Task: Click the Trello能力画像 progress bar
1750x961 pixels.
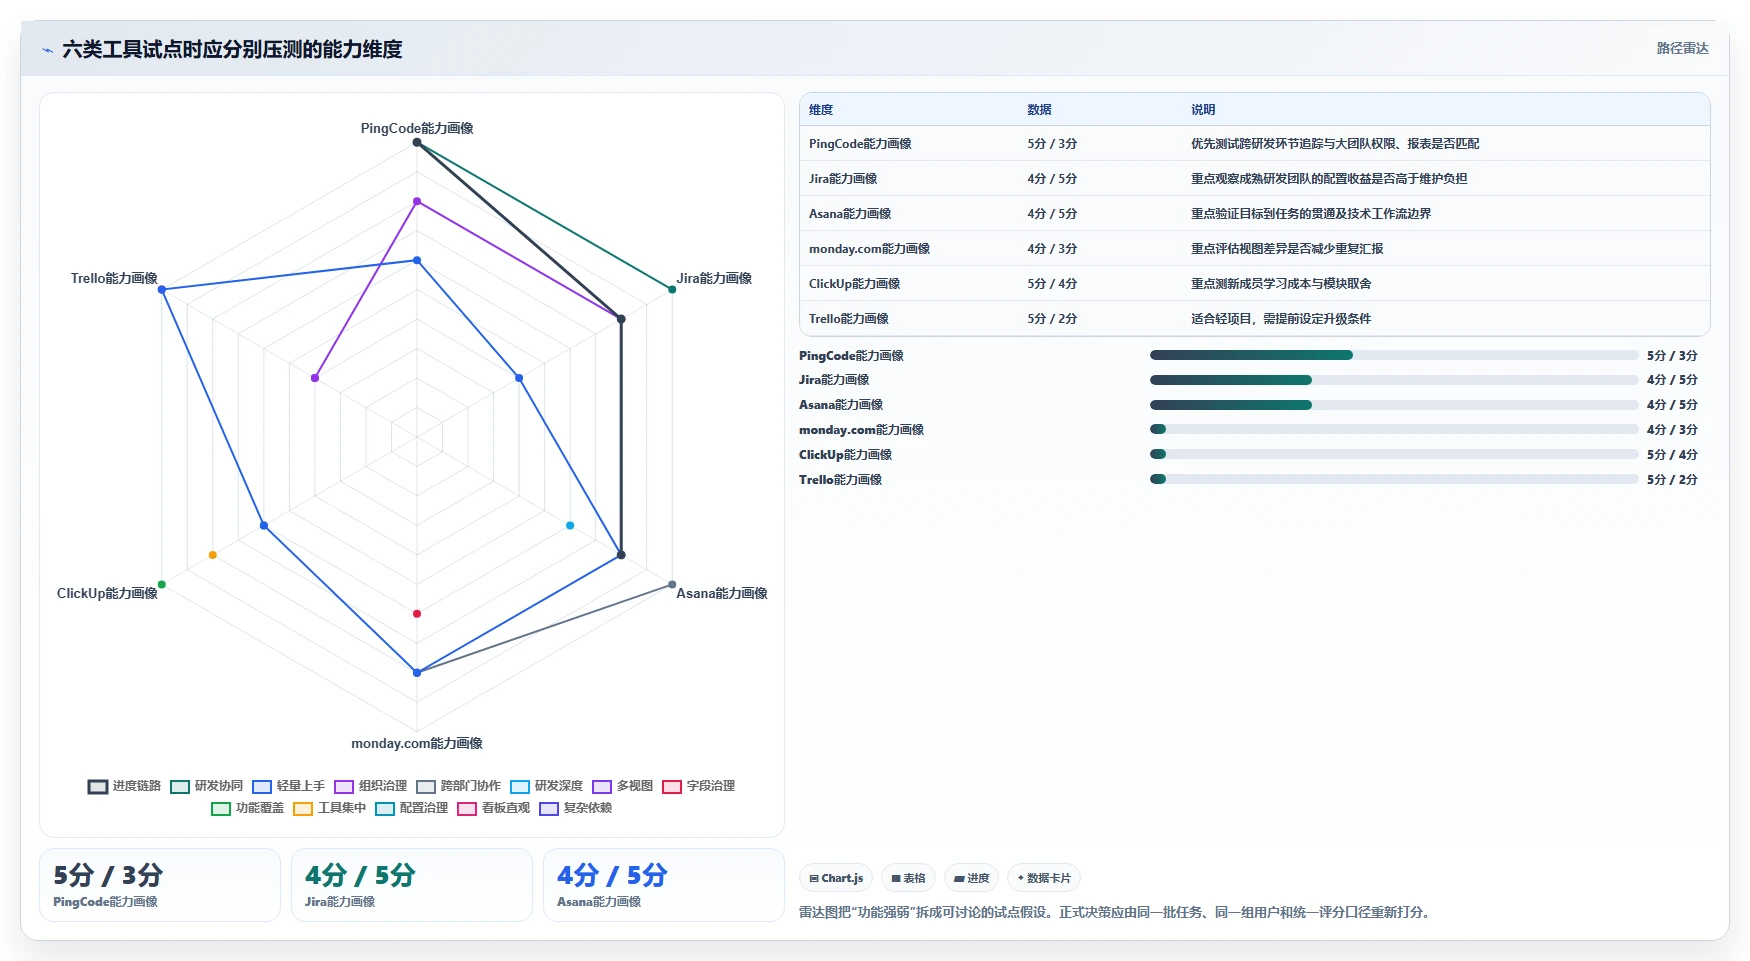Action: click(1394, 479)
